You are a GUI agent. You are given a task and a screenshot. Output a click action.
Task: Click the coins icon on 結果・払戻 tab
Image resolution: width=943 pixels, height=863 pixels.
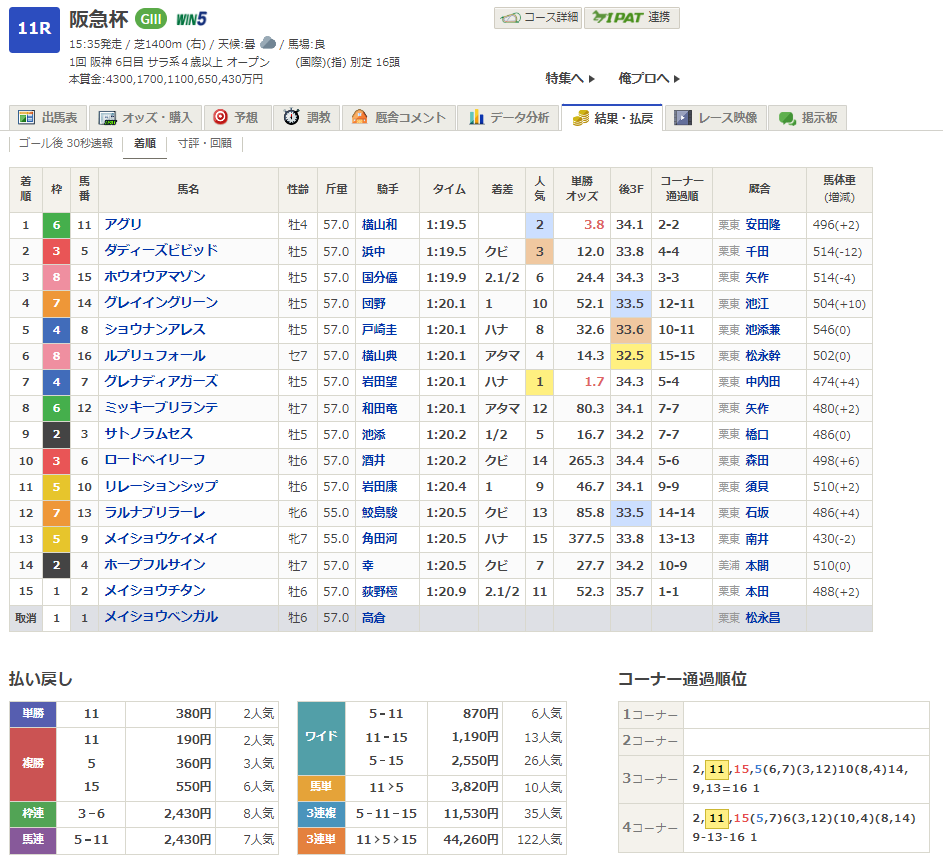pos(580,118)
